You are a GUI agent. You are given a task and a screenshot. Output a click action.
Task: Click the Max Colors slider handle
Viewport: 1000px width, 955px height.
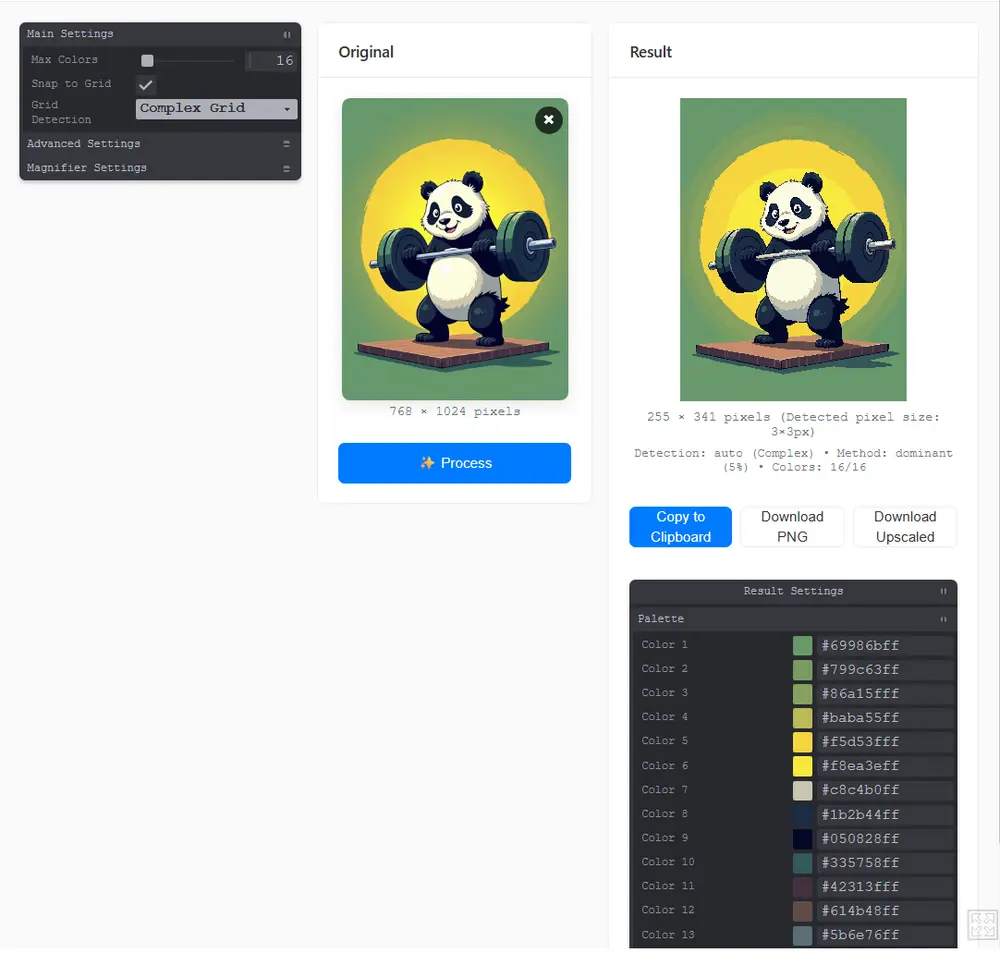(147, 61)
